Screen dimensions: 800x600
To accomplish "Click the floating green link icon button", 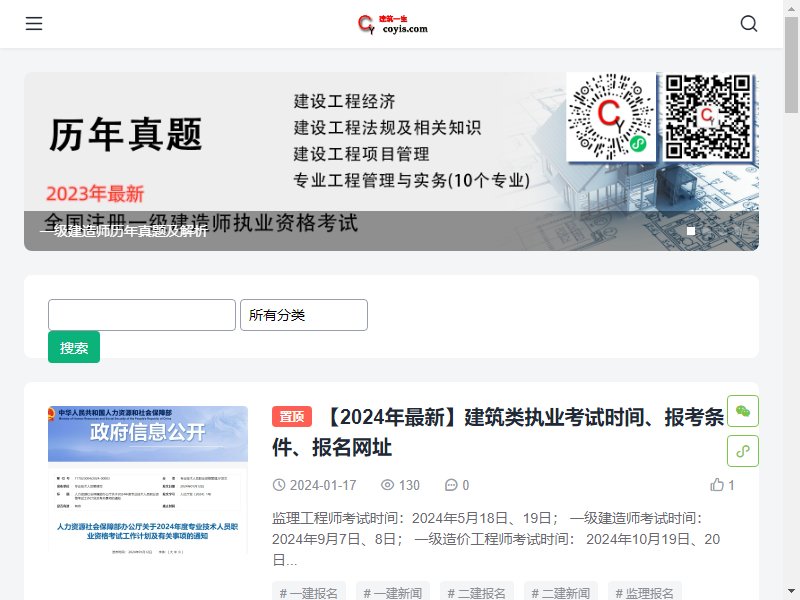I will tap(743, 451).
